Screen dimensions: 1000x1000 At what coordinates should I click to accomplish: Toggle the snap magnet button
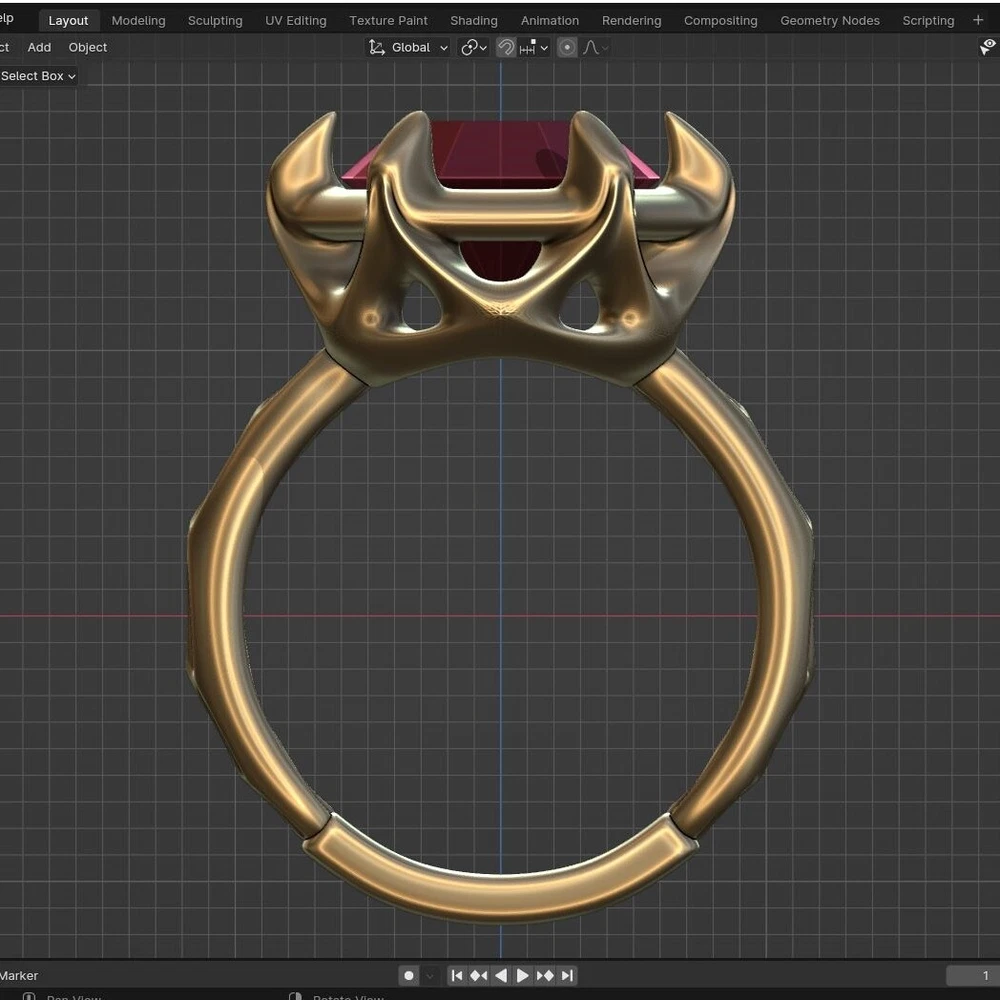[x=506, y=47]
